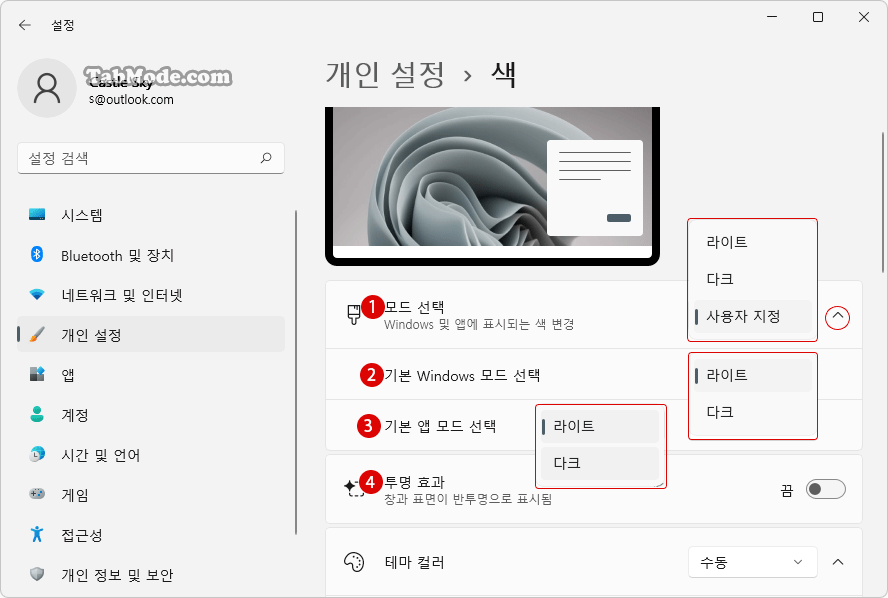Click the 기본 Windows 모드 선택 label

(x=462, y=375)
